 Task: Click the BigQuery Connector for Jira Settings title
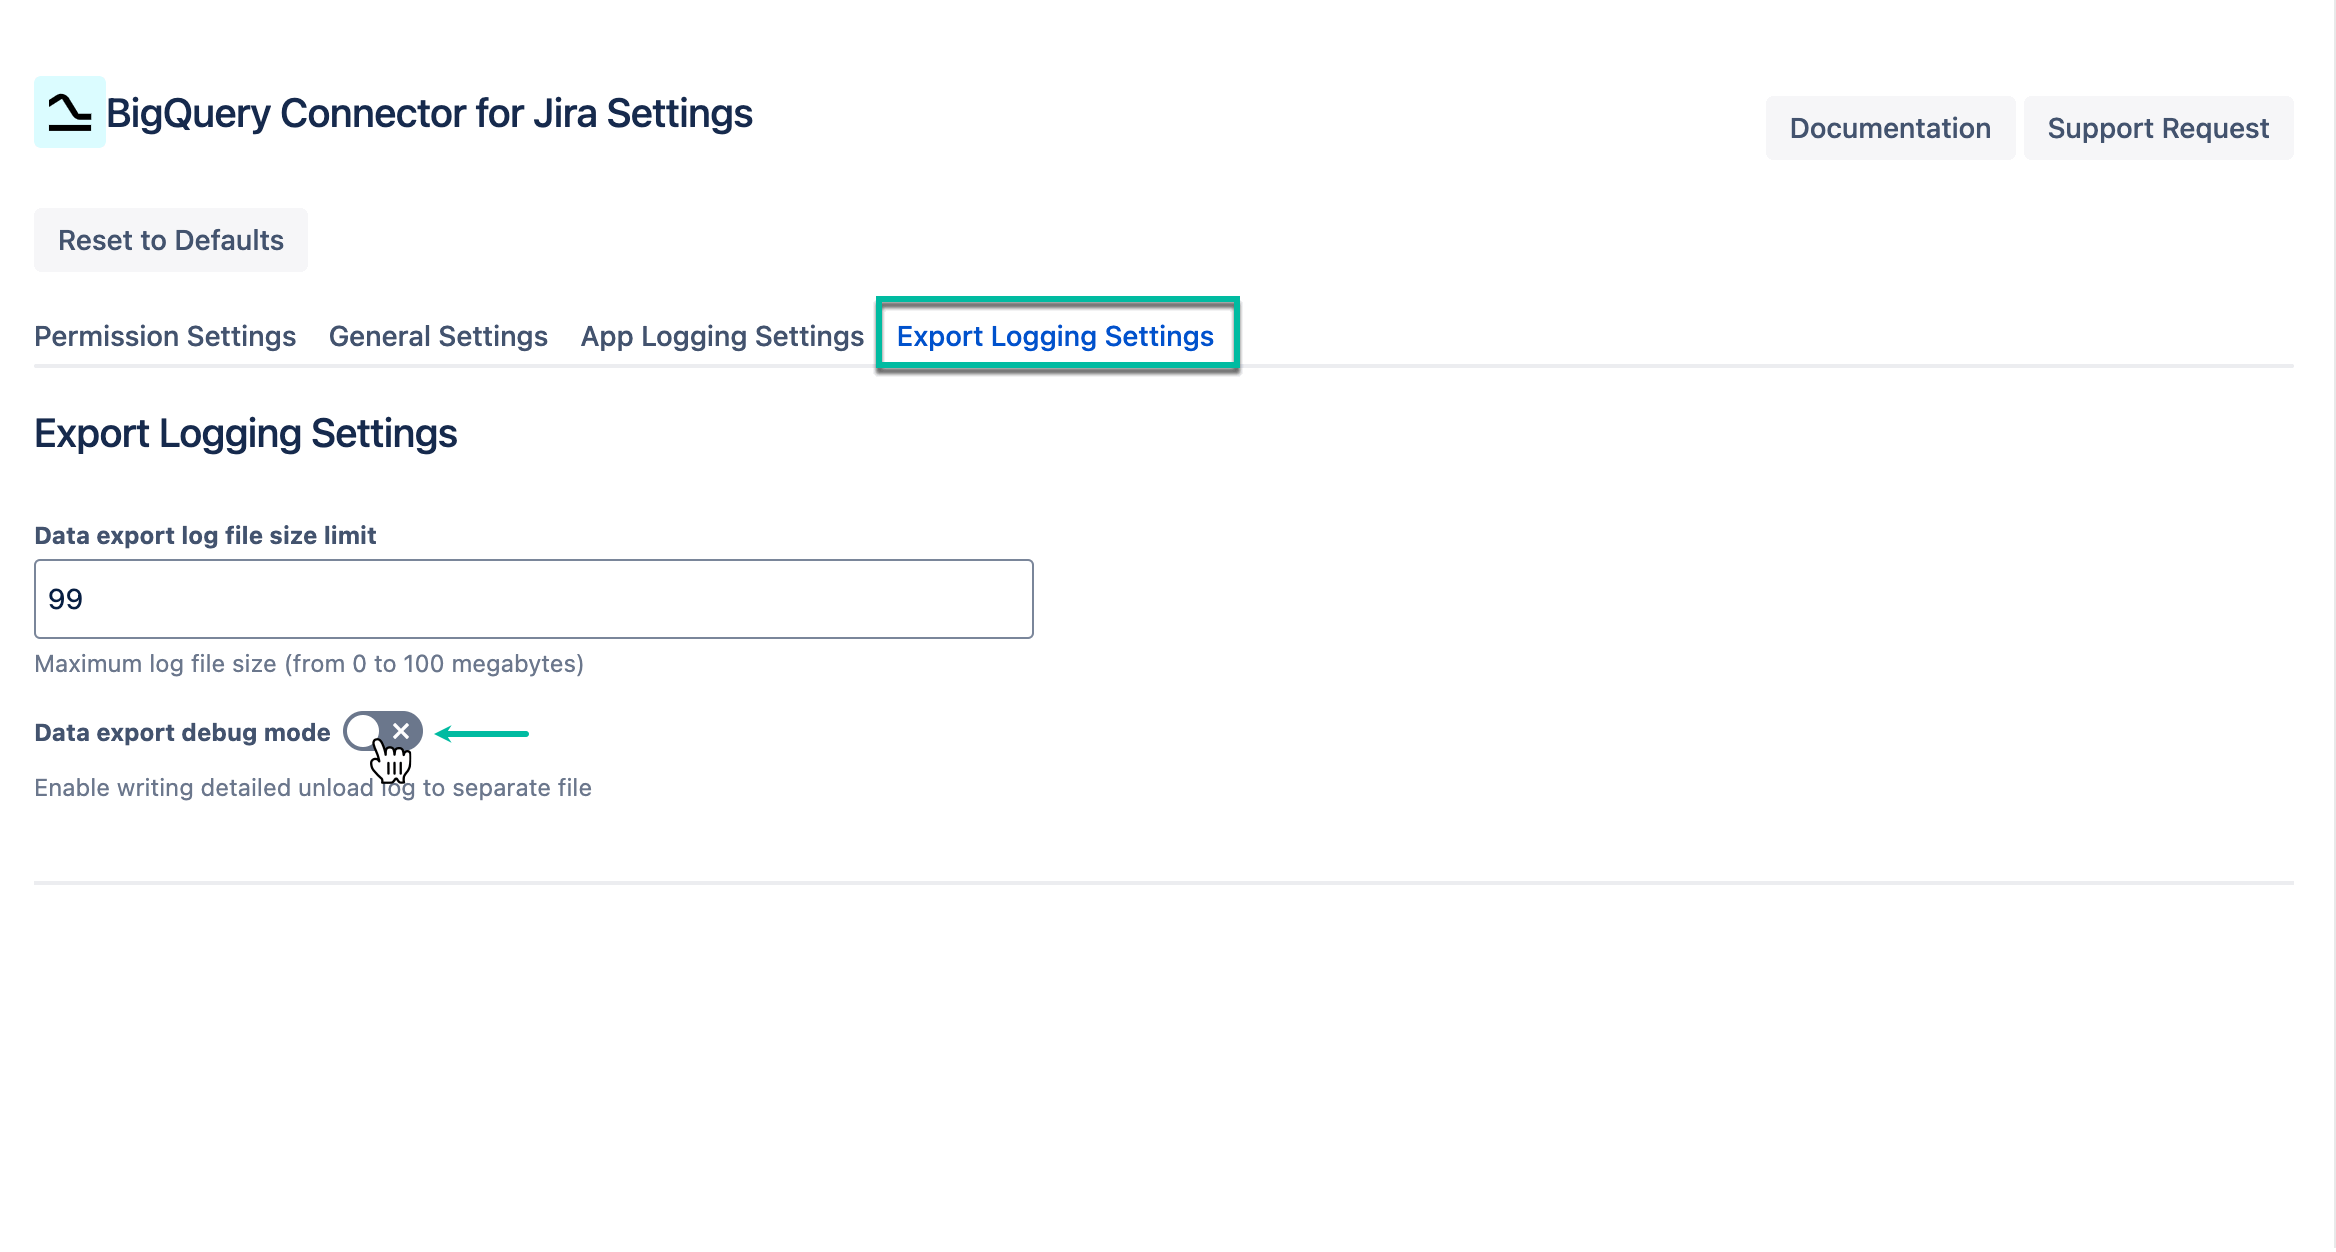coord(428,113)
